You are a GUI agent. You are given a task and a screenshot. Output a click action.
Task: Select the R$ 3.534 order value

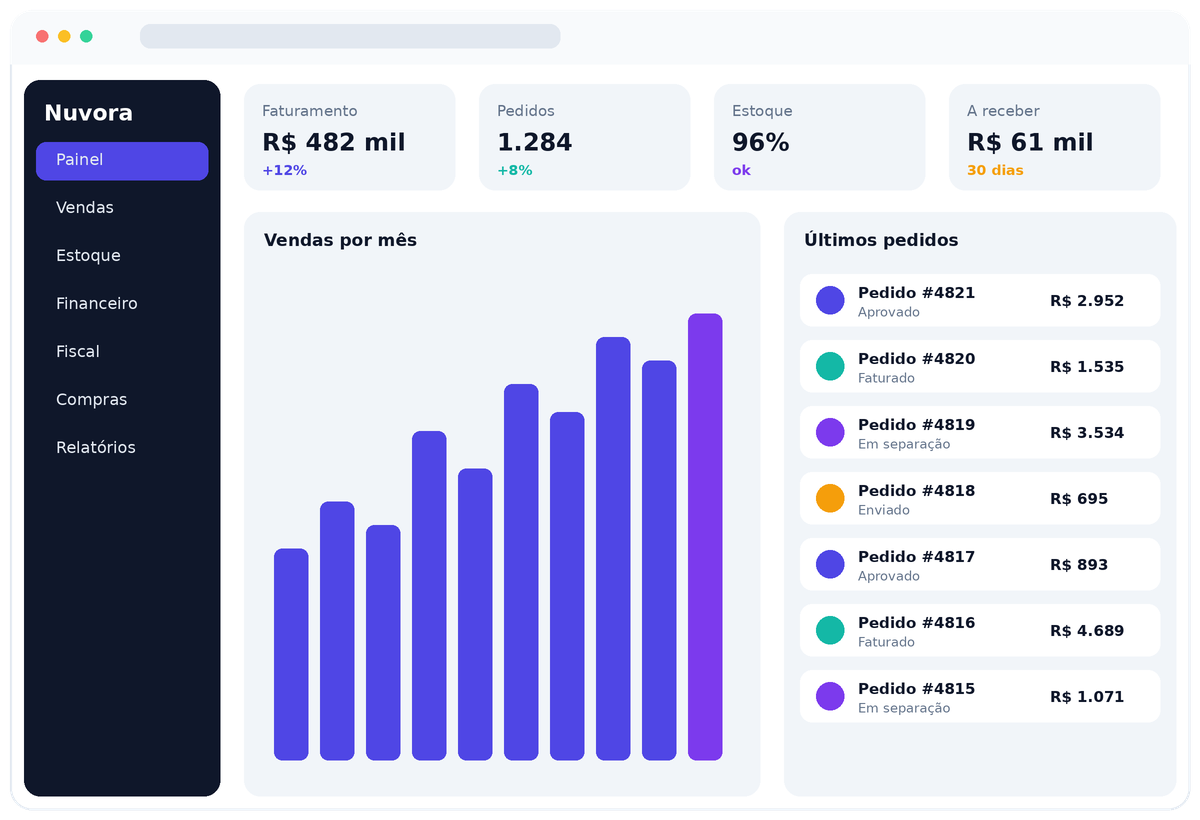point(1087,433)
